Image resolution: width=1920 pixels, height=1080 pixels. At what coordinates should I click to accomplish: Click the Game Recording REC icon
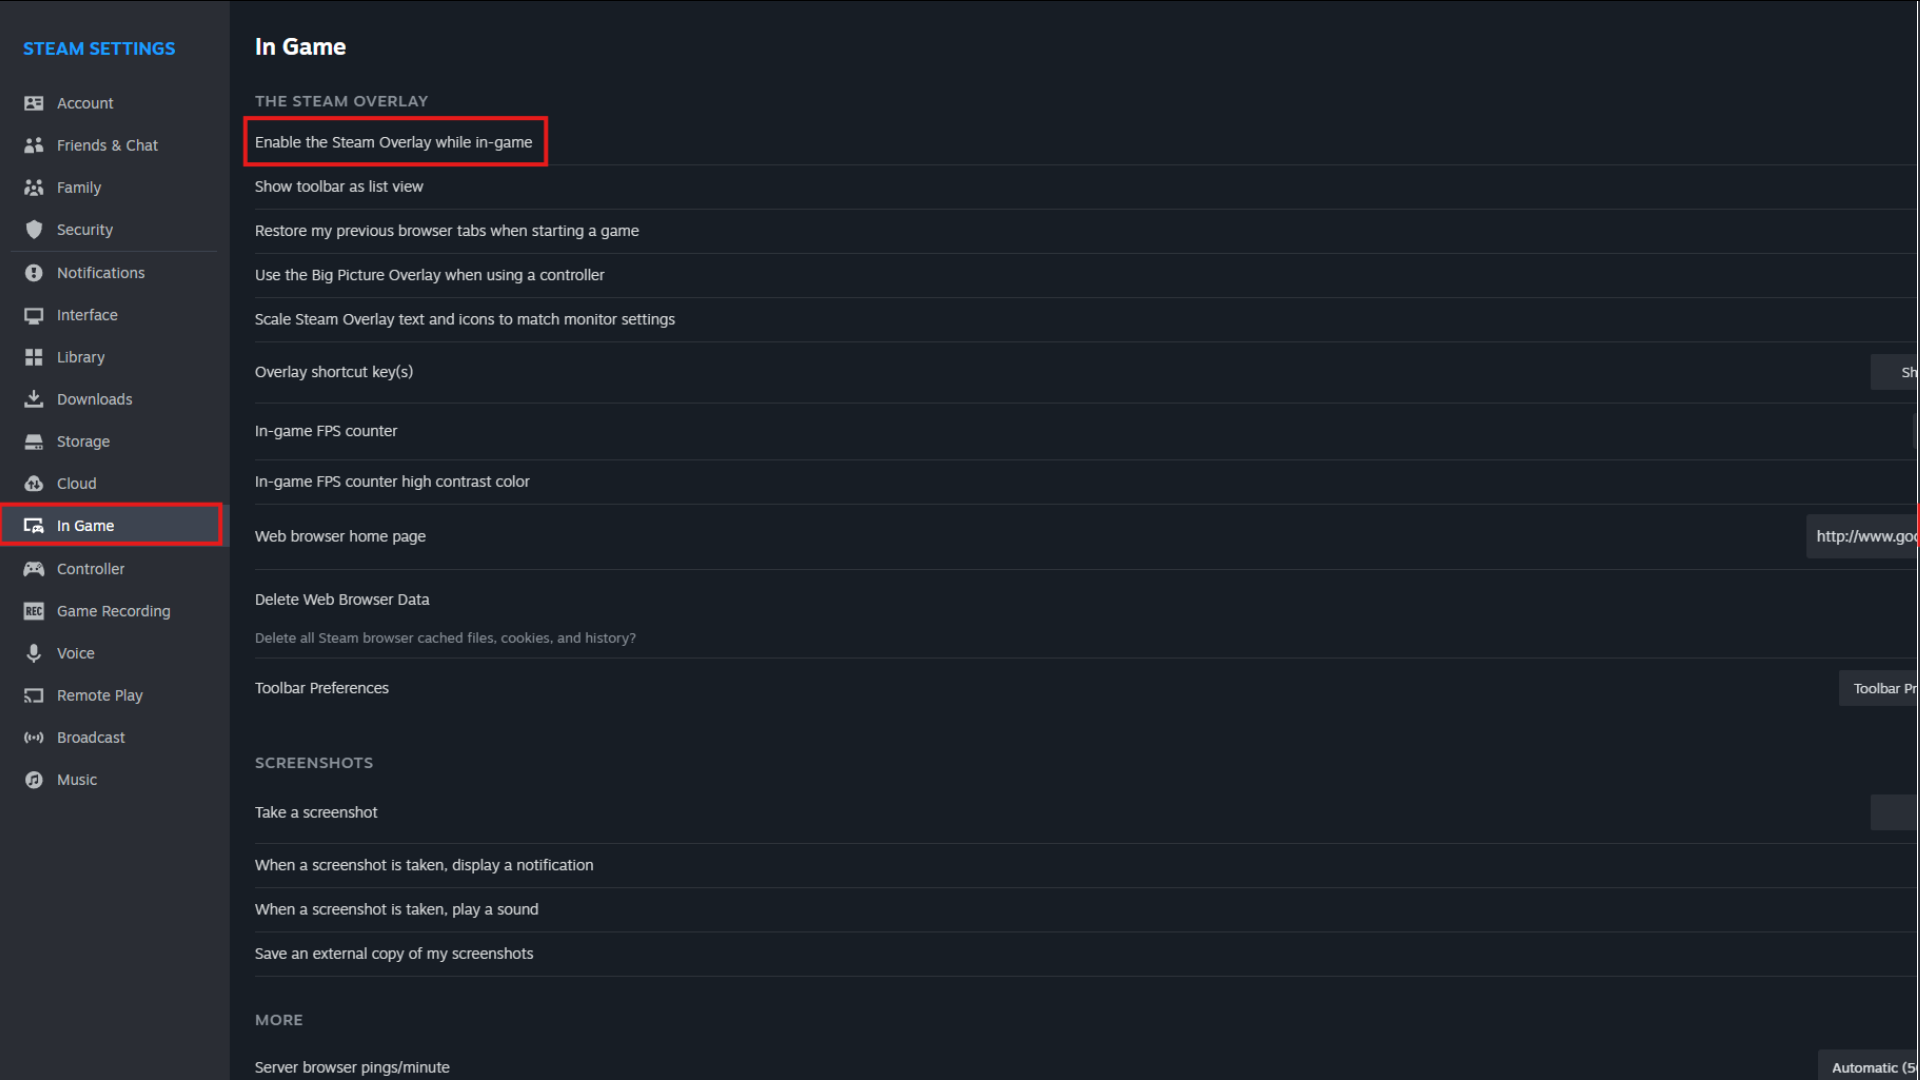pyautogui.click(x=34, y=611)
